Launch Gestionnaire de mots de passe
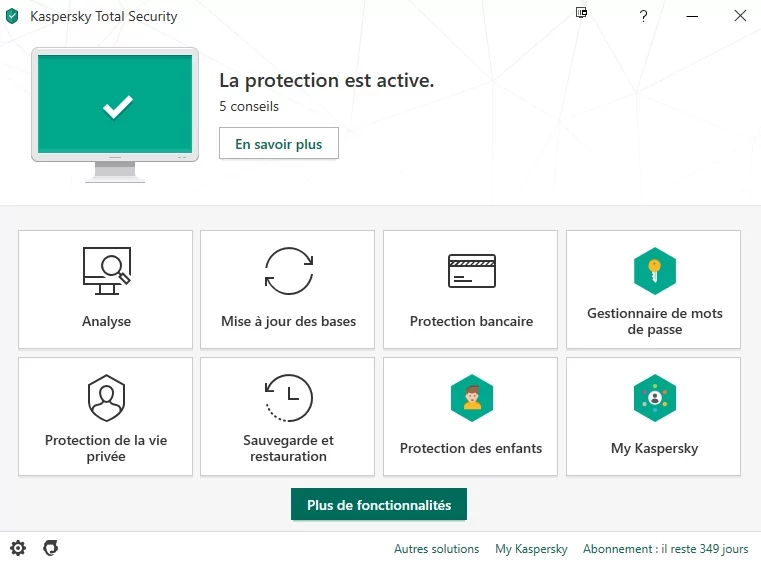The image size is (761, 563). pos(653,289)
